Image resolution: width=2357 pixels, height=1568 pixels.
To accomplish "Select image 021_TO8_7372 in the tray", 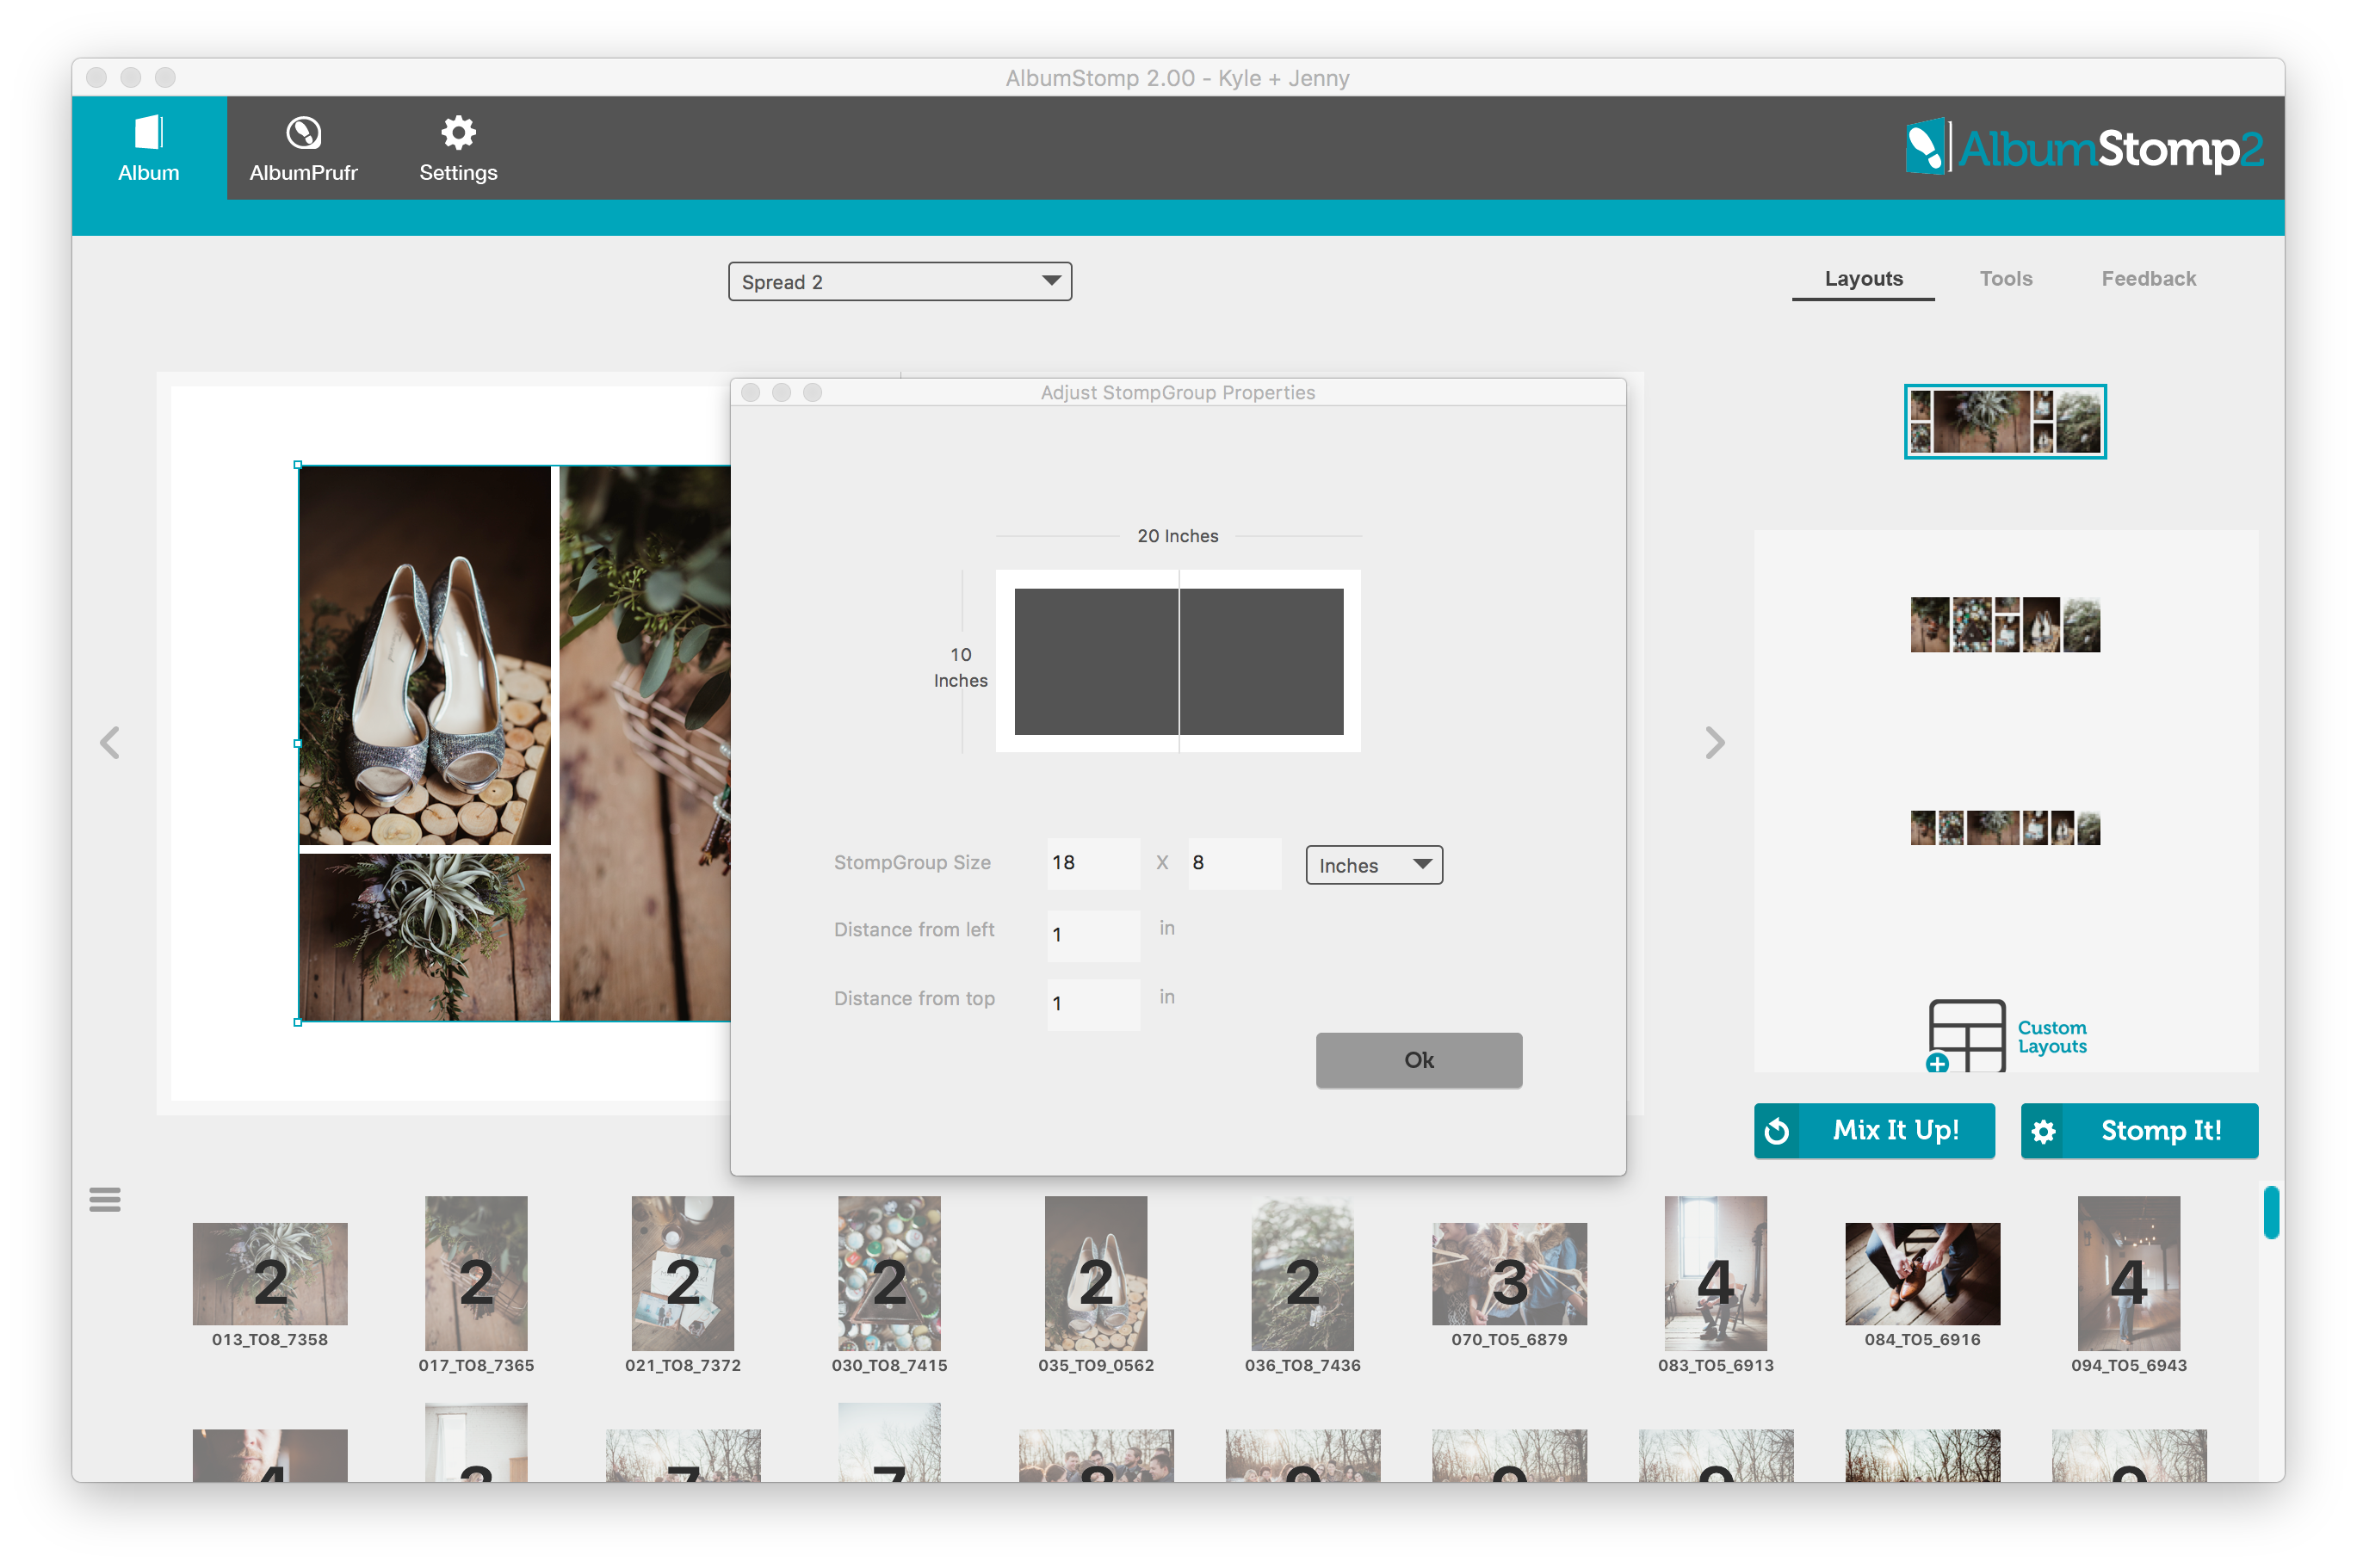I will [x=683, y=1274].
